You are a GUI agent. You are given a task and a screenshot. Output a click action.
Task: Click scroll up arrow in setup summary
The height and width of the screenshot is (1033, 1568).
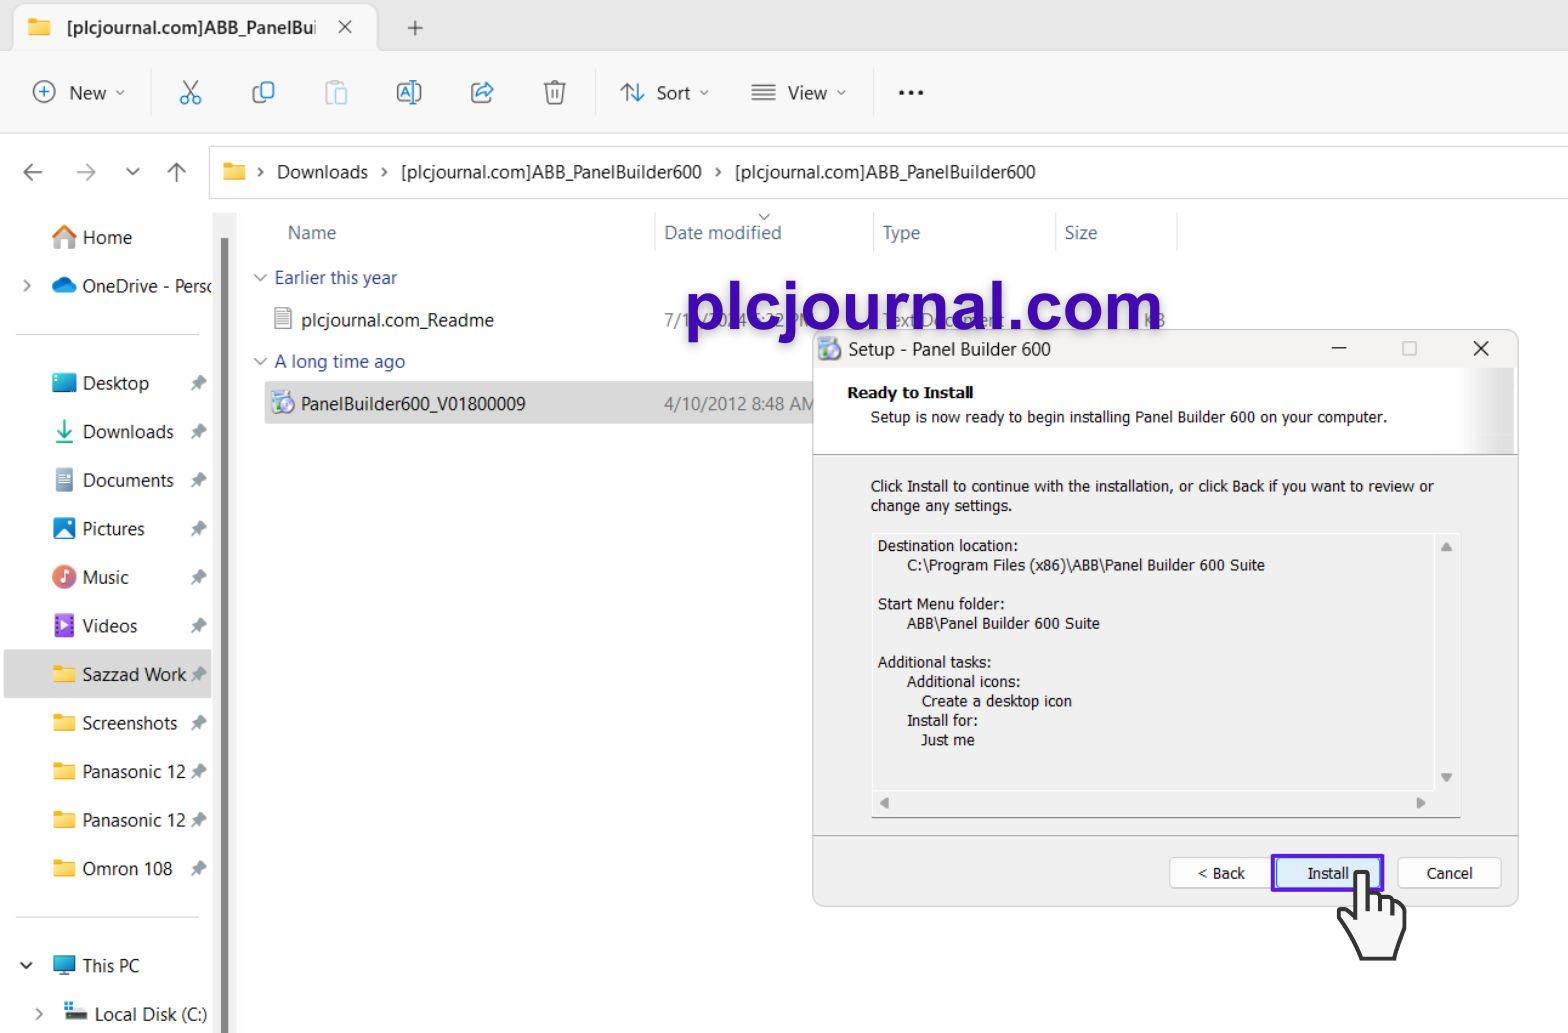pos(1446,547)
